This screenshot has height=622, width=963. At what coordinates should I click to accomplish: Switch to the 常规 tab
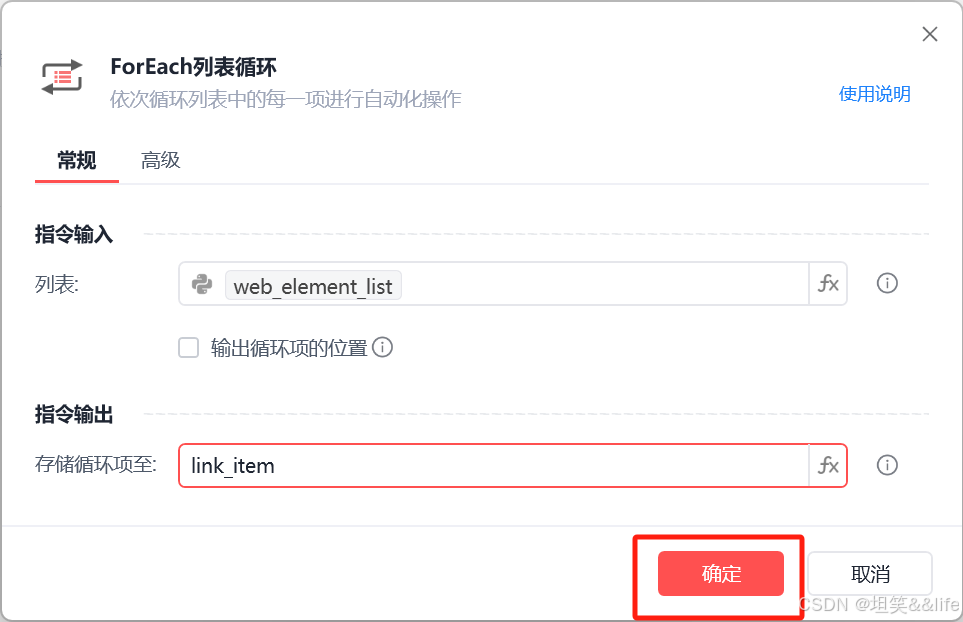(77, 161)
